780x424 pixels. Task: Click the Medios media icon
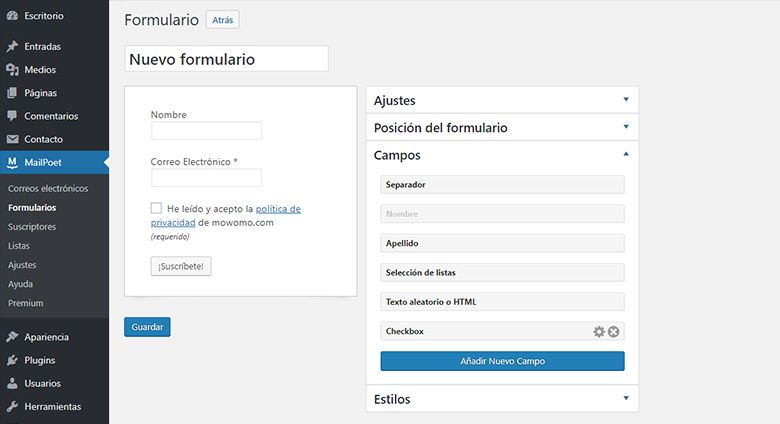(x=12, y=70)
